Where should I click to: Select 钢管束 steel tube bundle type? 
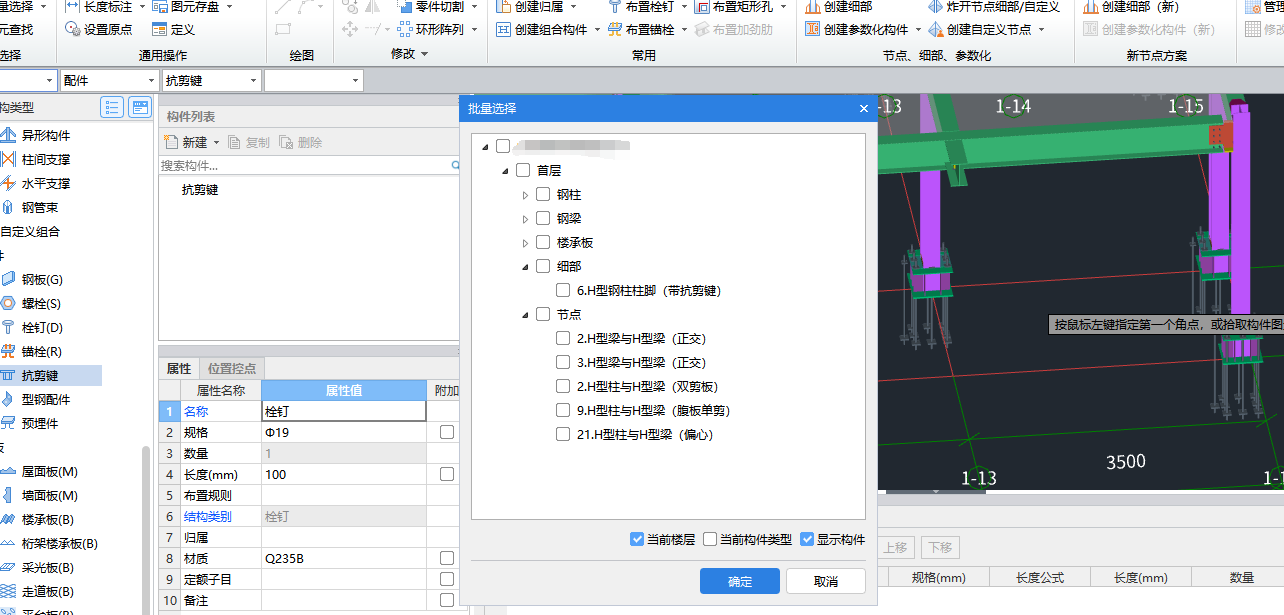[x=40, y=207]
